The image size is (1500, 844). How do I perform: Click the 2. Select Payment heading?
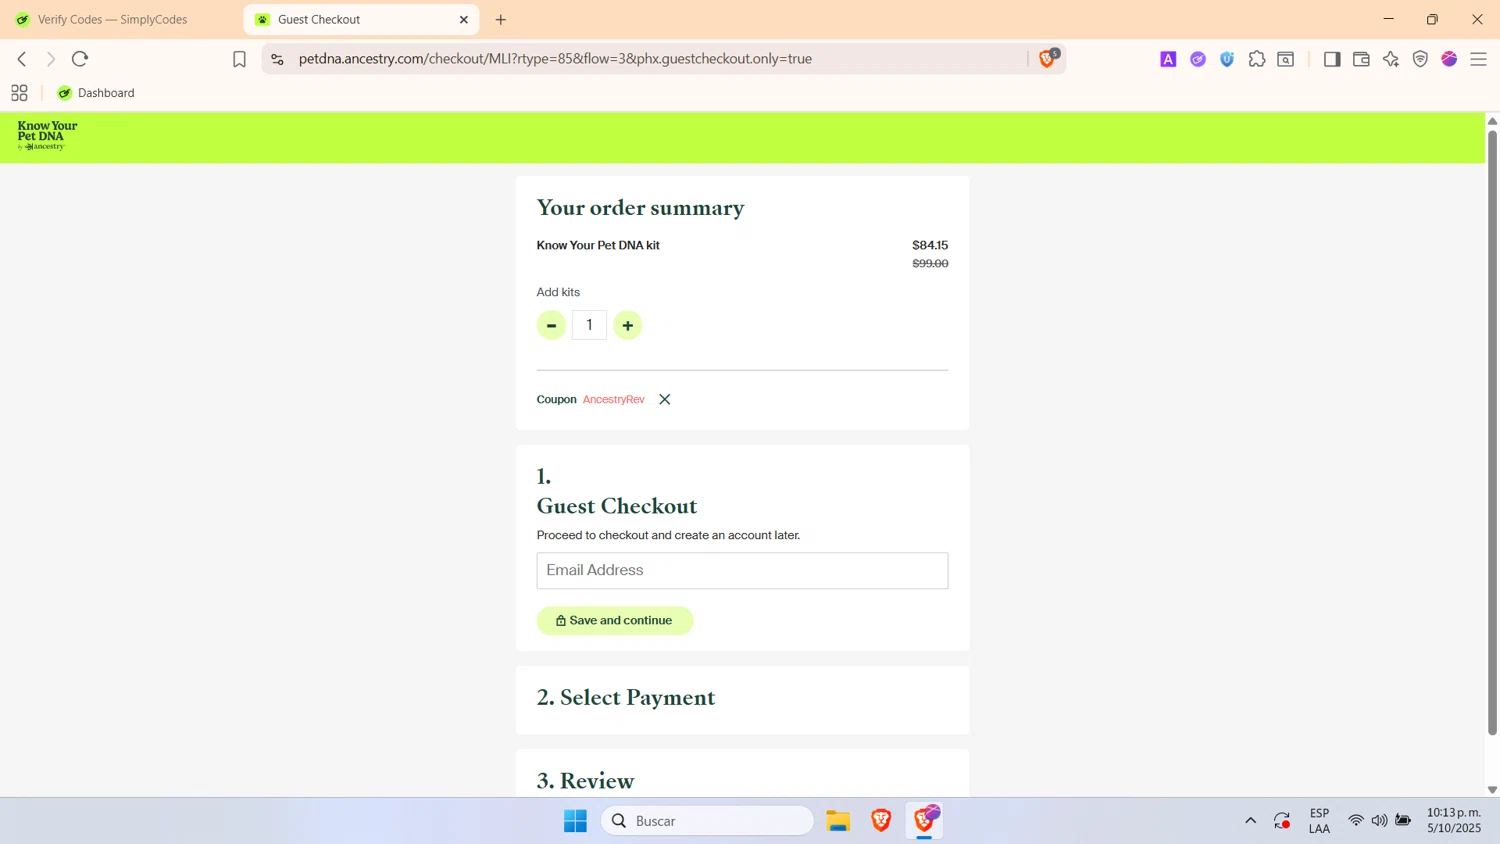pyautogui.click(x=626, y=697)
